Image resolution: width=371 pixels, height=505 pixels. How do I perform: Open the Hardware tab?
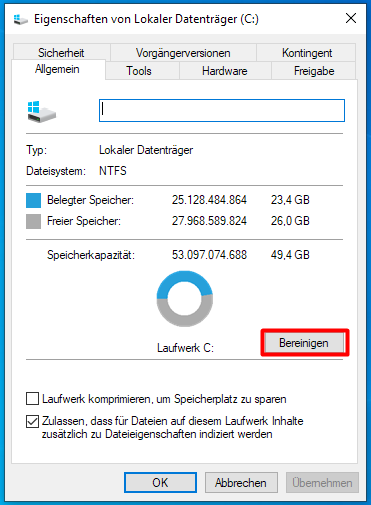225,71
